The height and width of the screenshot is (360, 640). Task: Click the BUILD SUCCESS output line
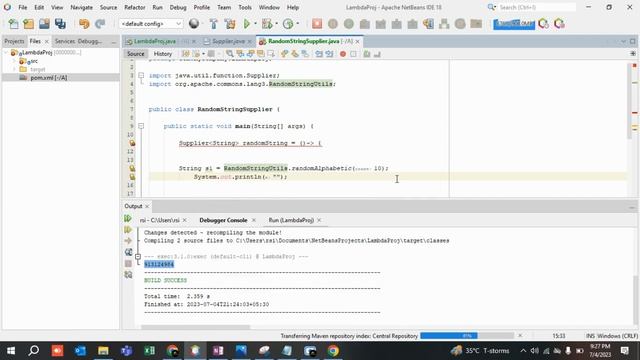(x=165, y=280)
